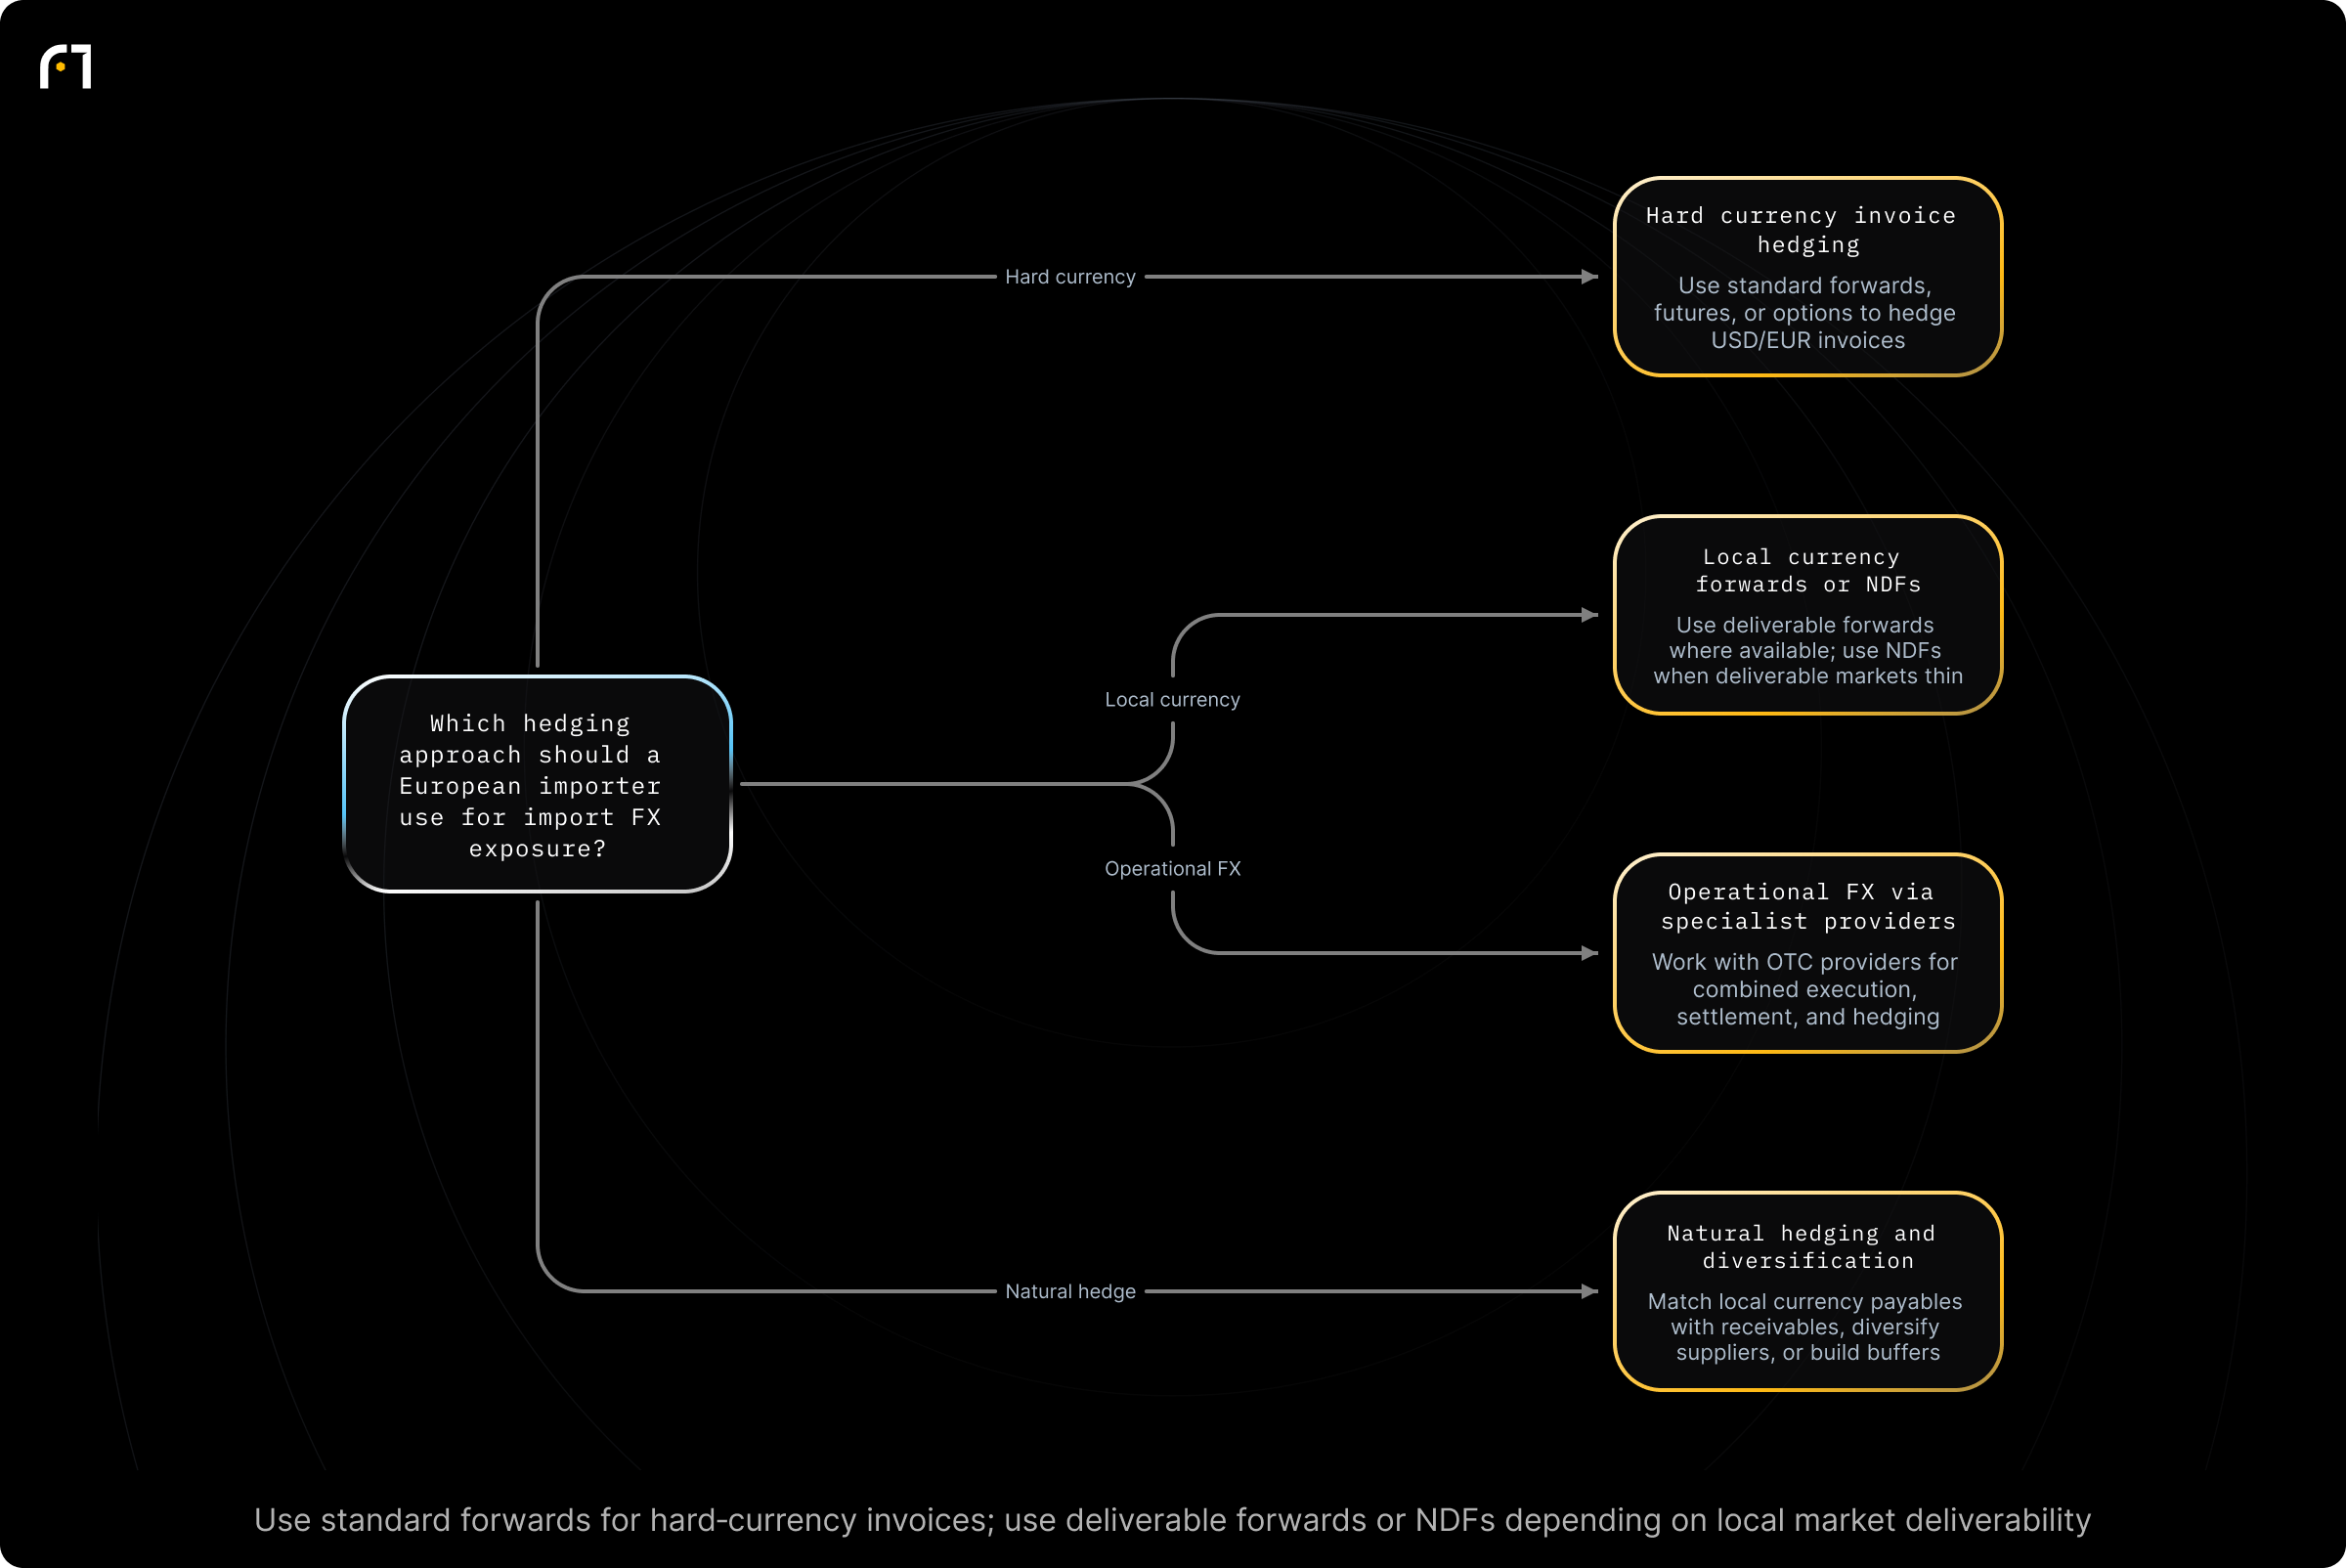Click the 'Natural hedge' branch label
This screenshot has width=2346, height=1568.
1070,1291
